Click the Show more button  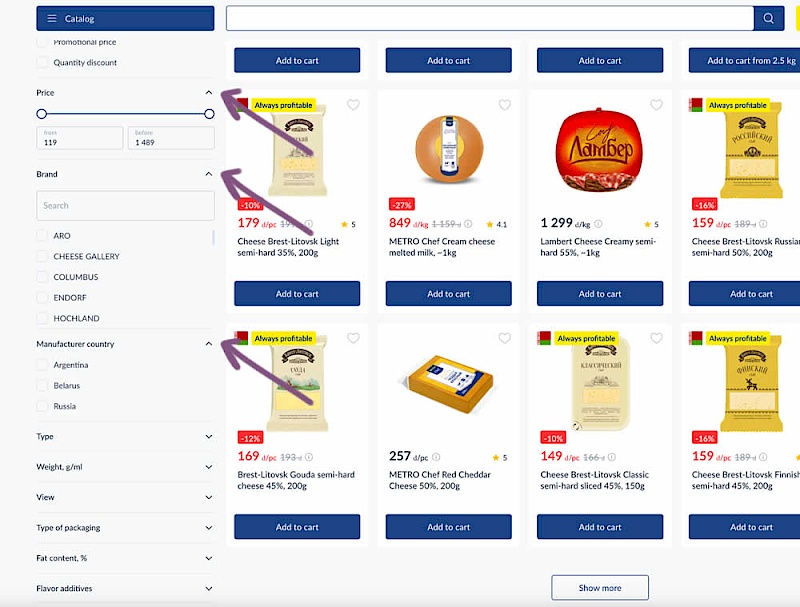click(x=600, y=588)
